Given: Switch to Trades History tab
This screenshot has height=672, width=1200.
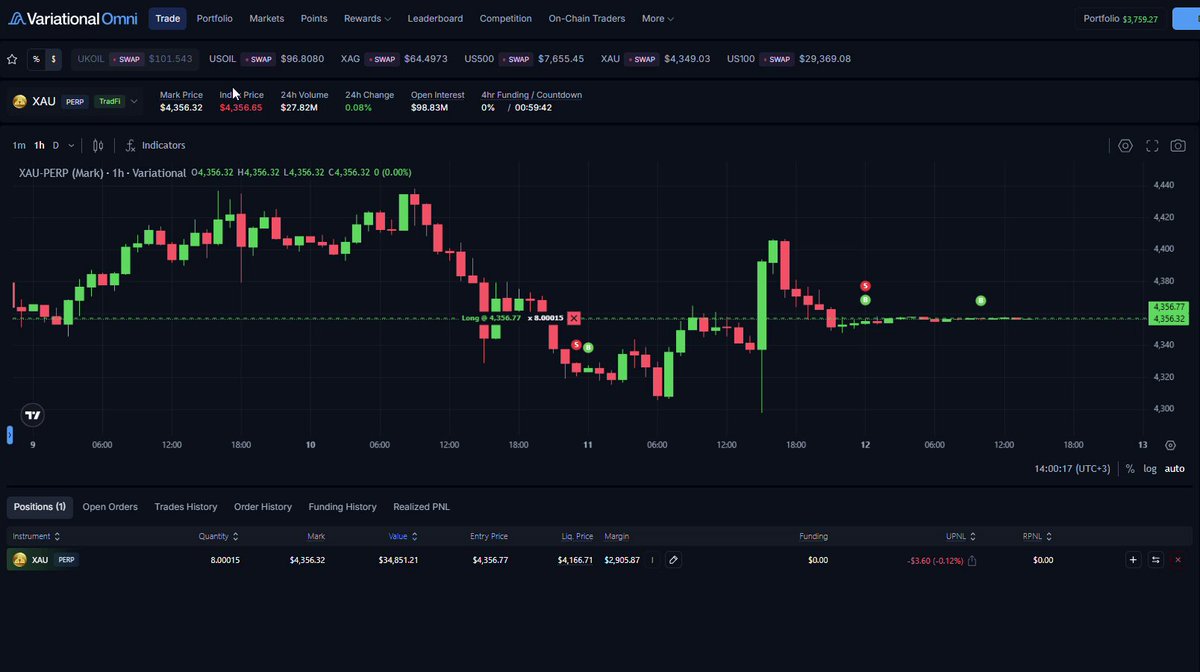Looking at the screenshot, I should [186, 507].
